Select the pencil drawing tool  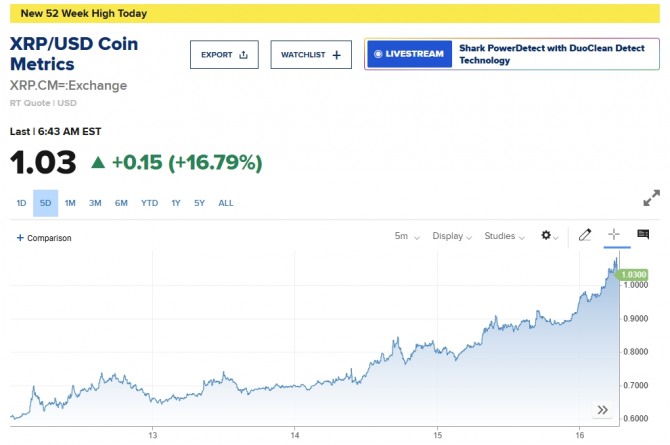(x=585, y=236)
